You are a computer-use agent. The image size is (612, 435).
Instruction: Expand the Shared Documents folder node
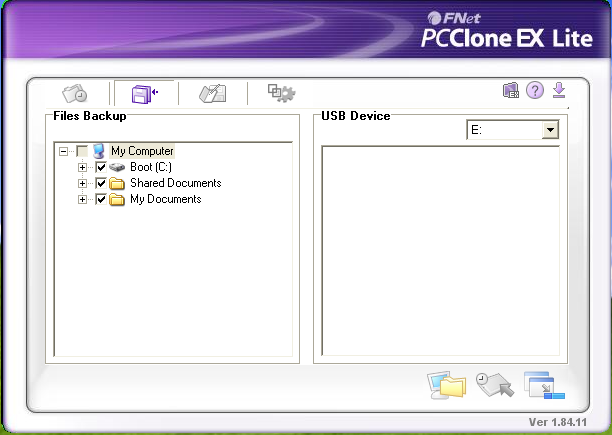click(82, 183)
